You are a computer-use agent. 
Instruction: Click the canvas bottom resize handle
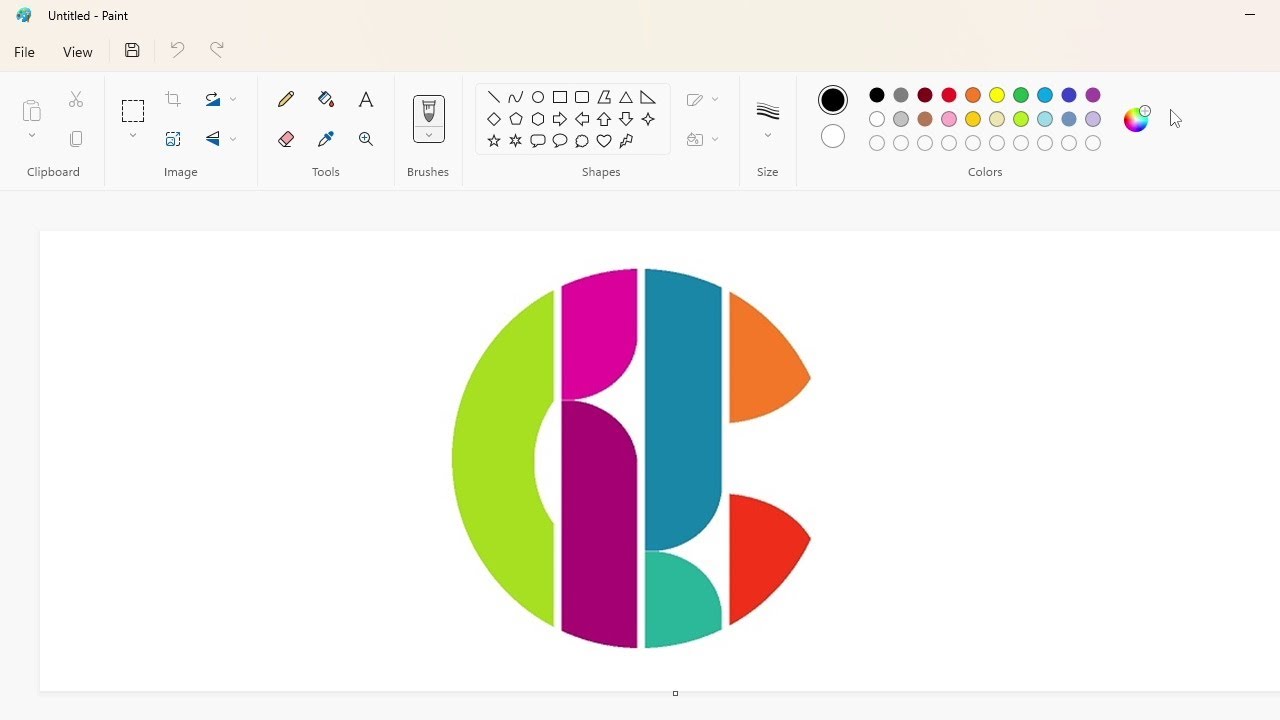676,693
